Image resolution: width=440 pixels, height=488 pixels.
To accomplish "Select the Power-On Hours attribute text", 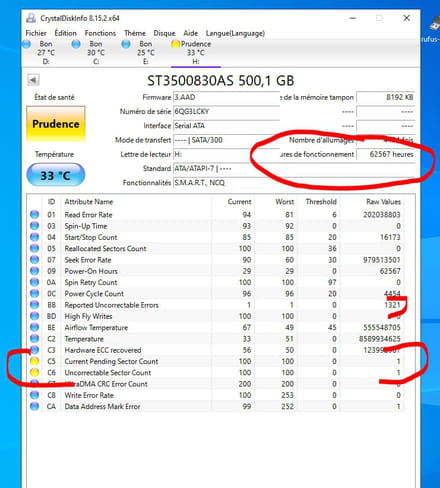I will click(91, 271).
